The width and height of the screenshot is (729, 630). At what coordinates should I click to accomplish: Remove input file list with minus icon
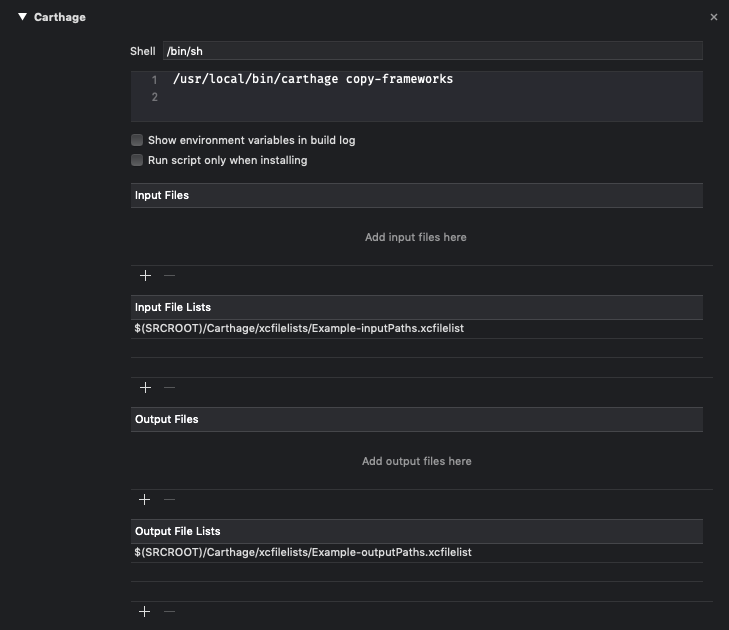click(169, 387)
